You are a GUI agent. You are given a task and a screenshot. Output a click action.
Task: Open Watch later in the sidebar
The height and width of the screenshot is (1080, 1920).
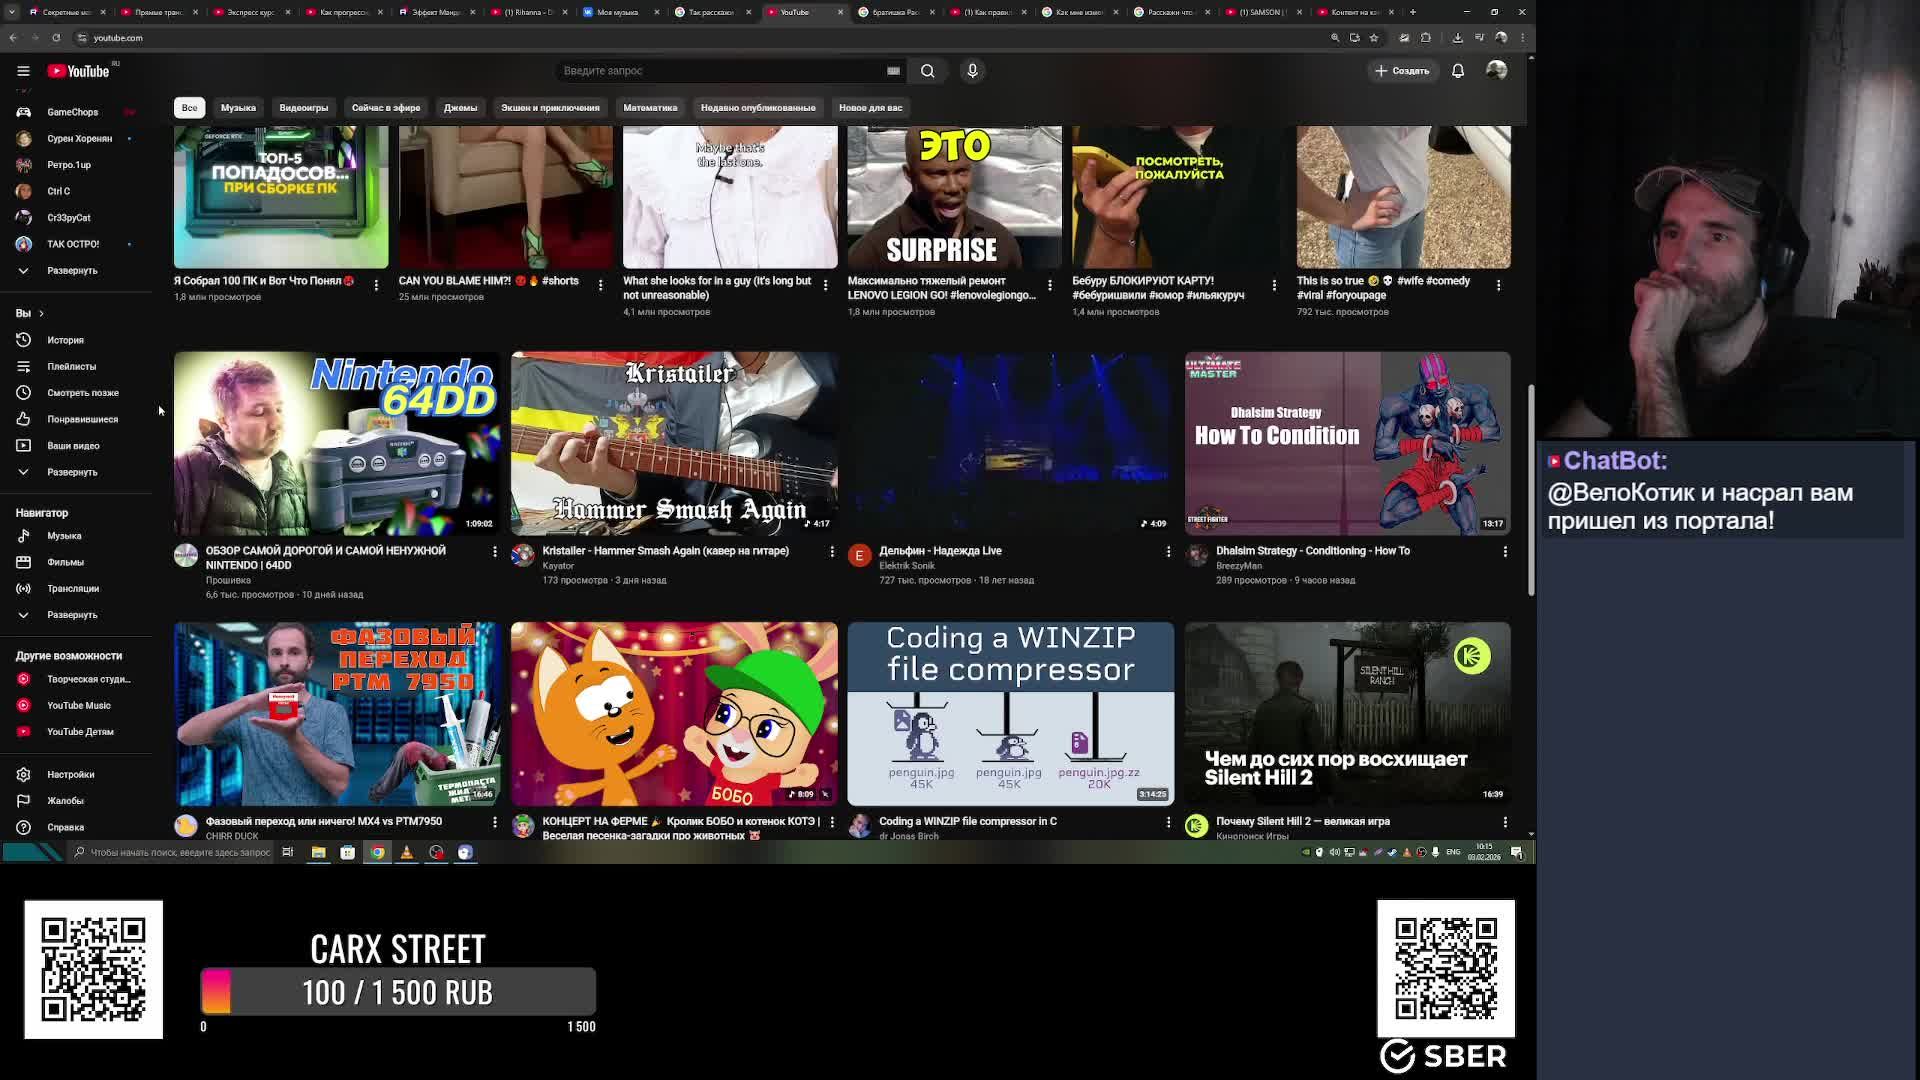point(82,393)
